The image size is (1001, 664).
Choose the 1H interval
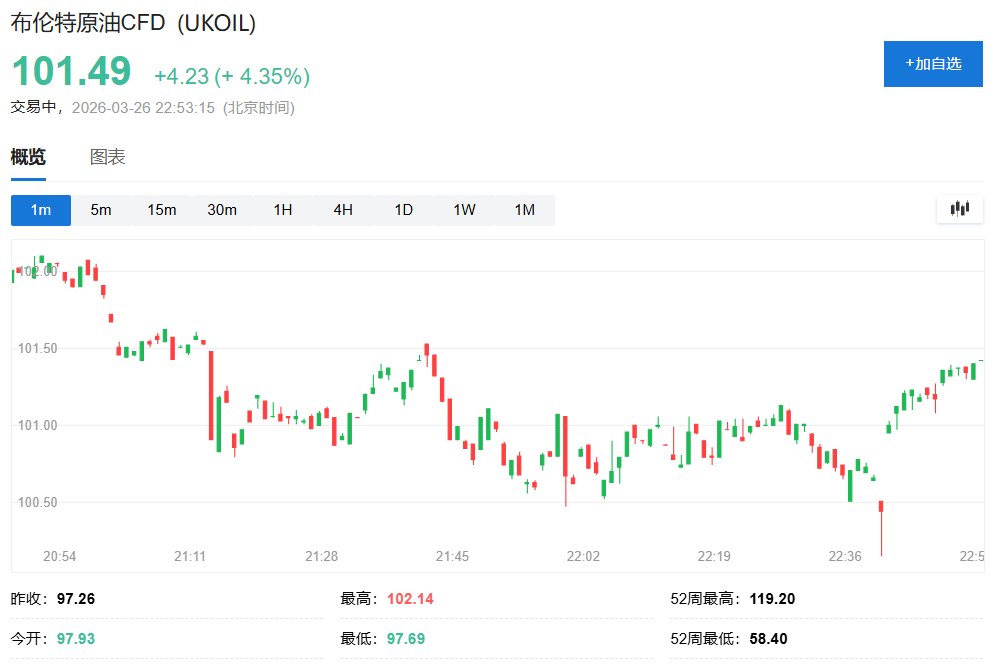283,210
